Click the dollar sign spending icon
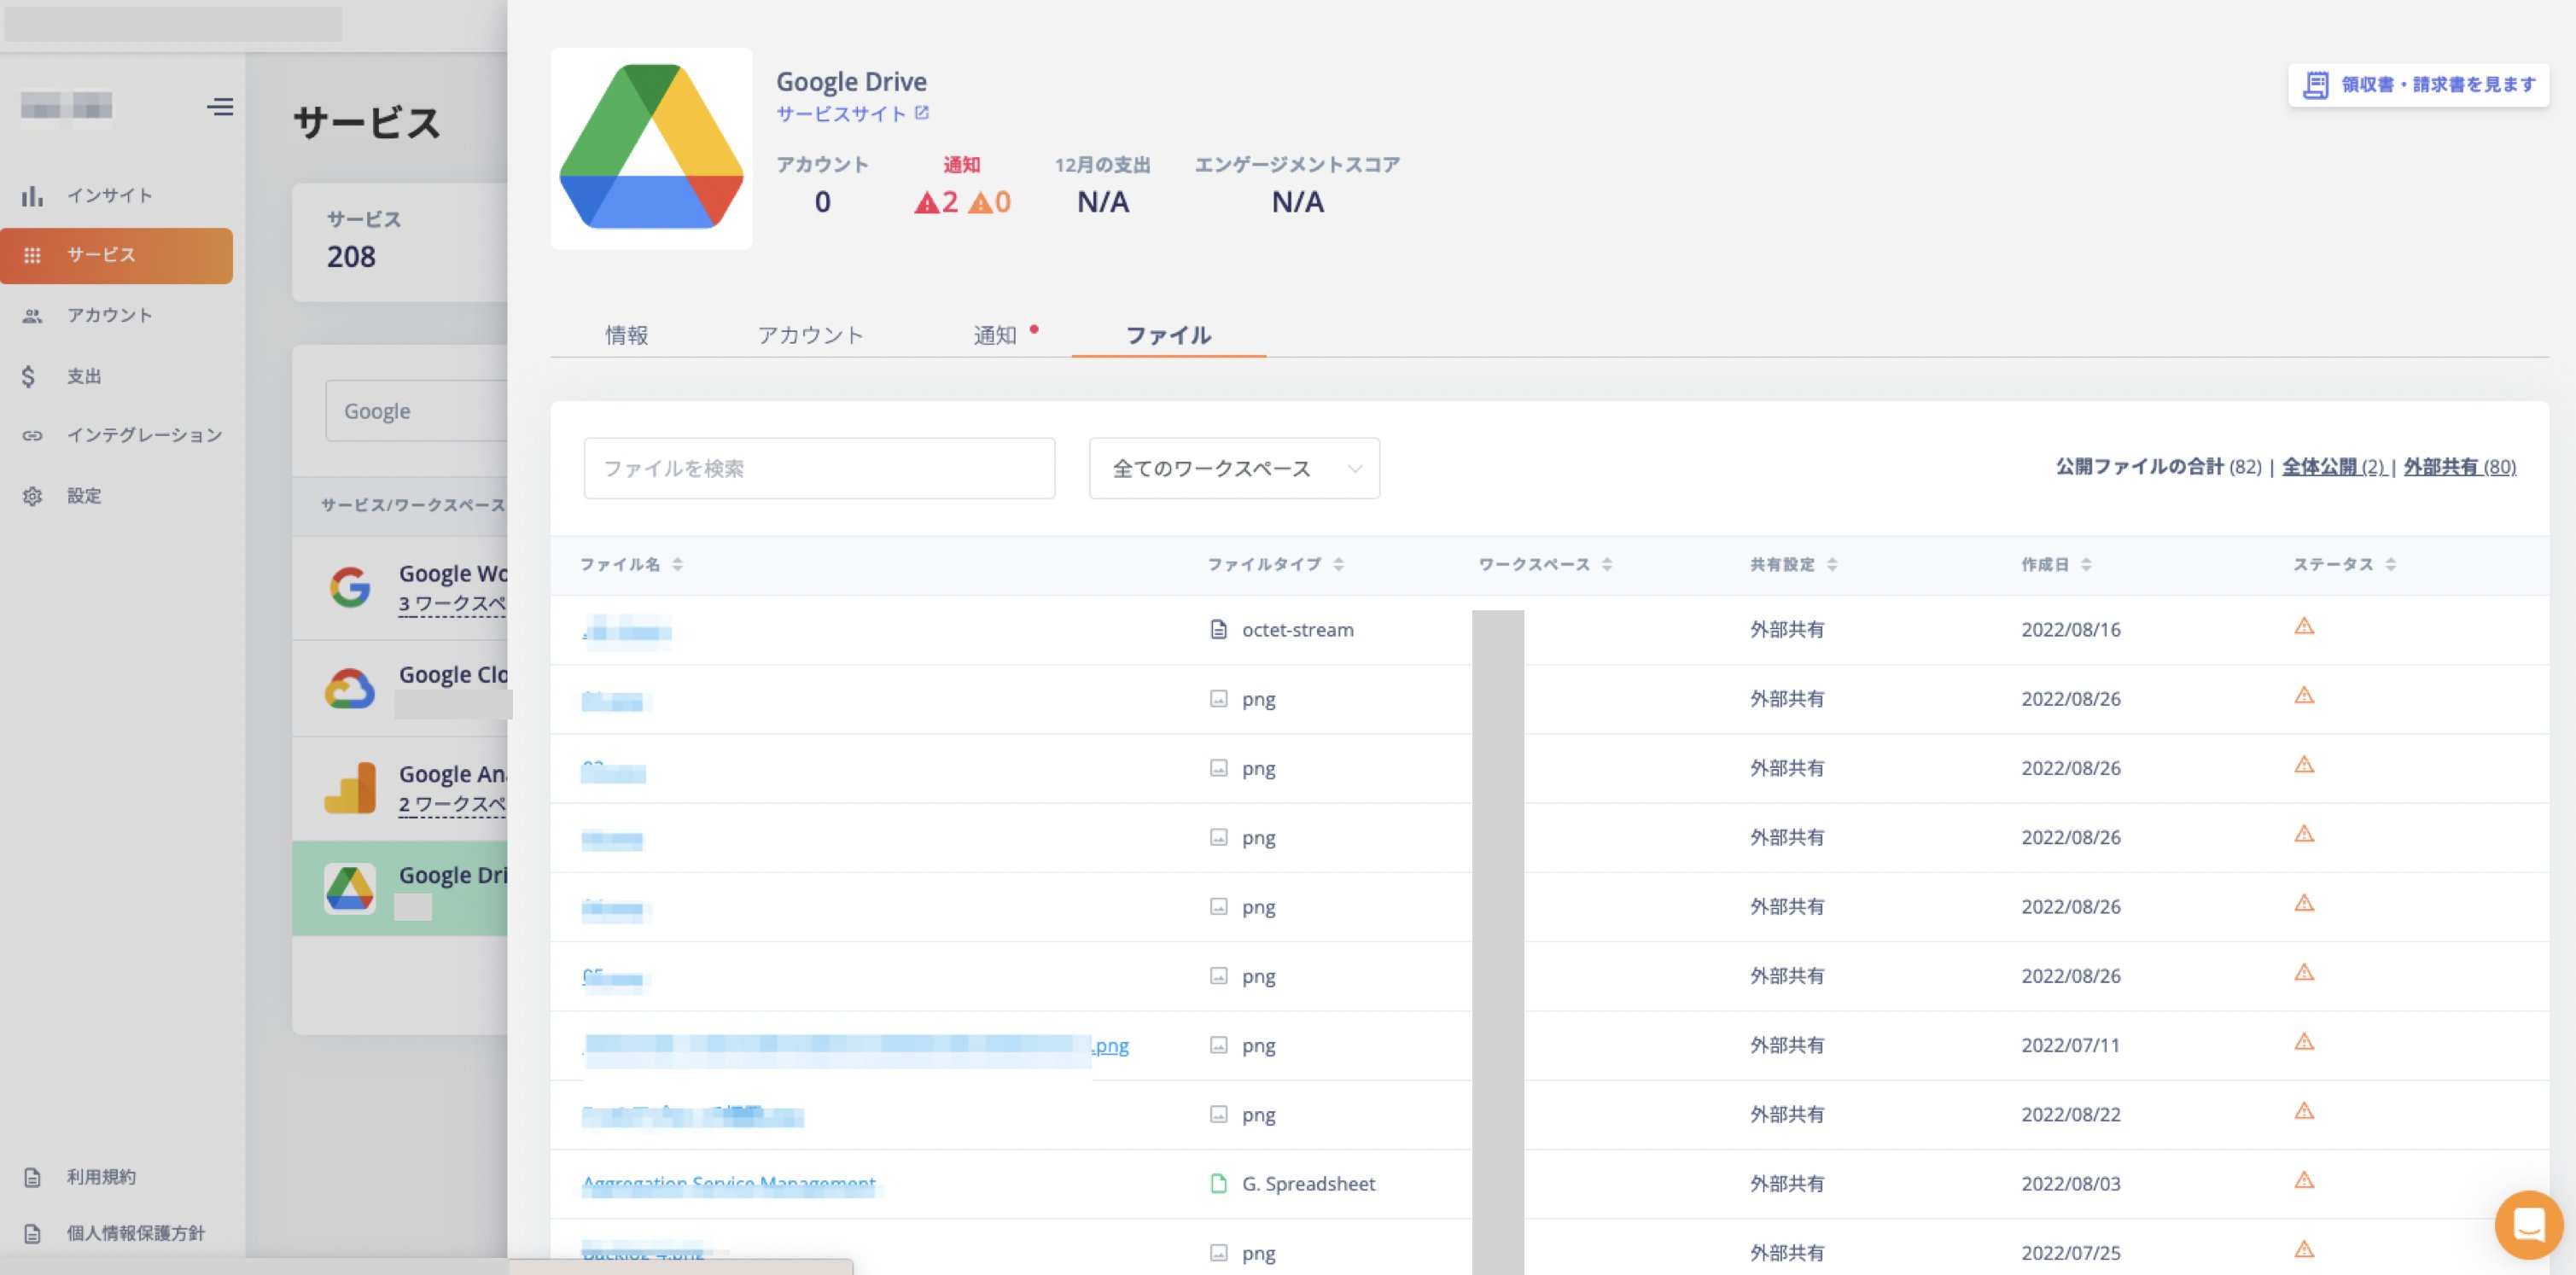2576x1275 pixels. click(x=29, y=376)
